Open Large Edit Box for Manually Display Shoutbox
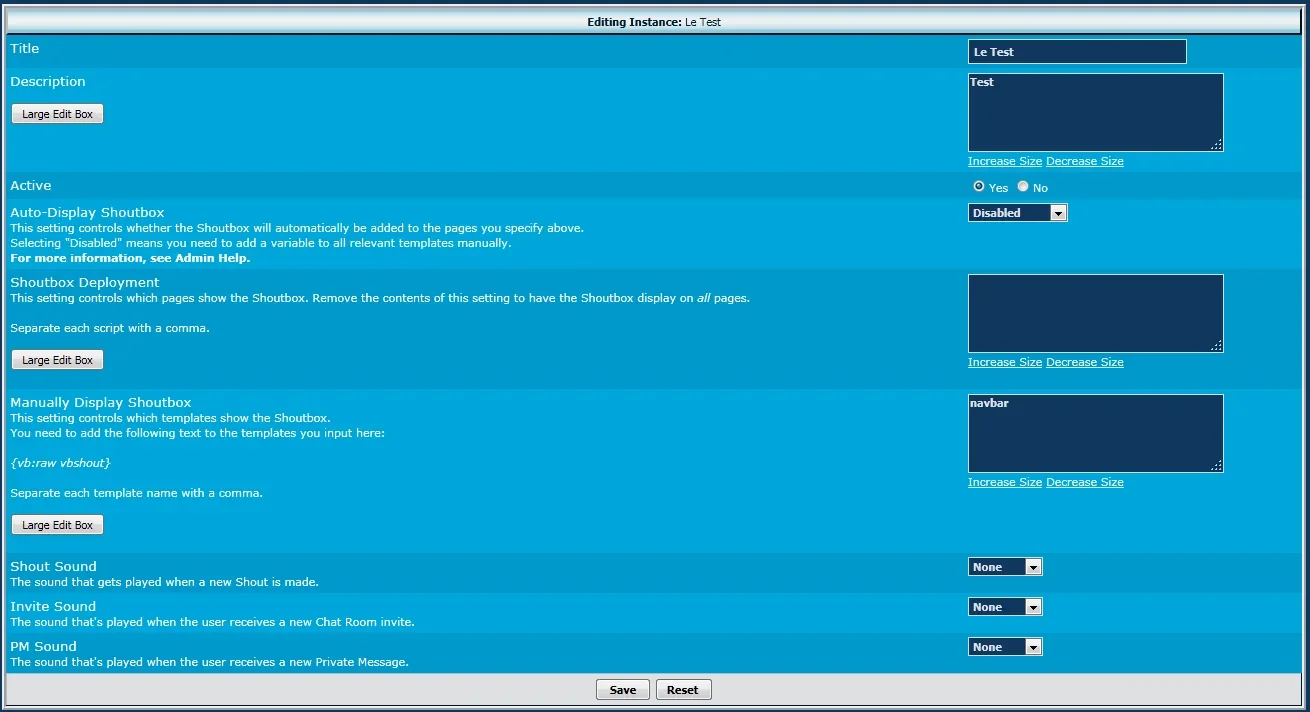Screen dimensions: 1310x712 pos(57,525)
